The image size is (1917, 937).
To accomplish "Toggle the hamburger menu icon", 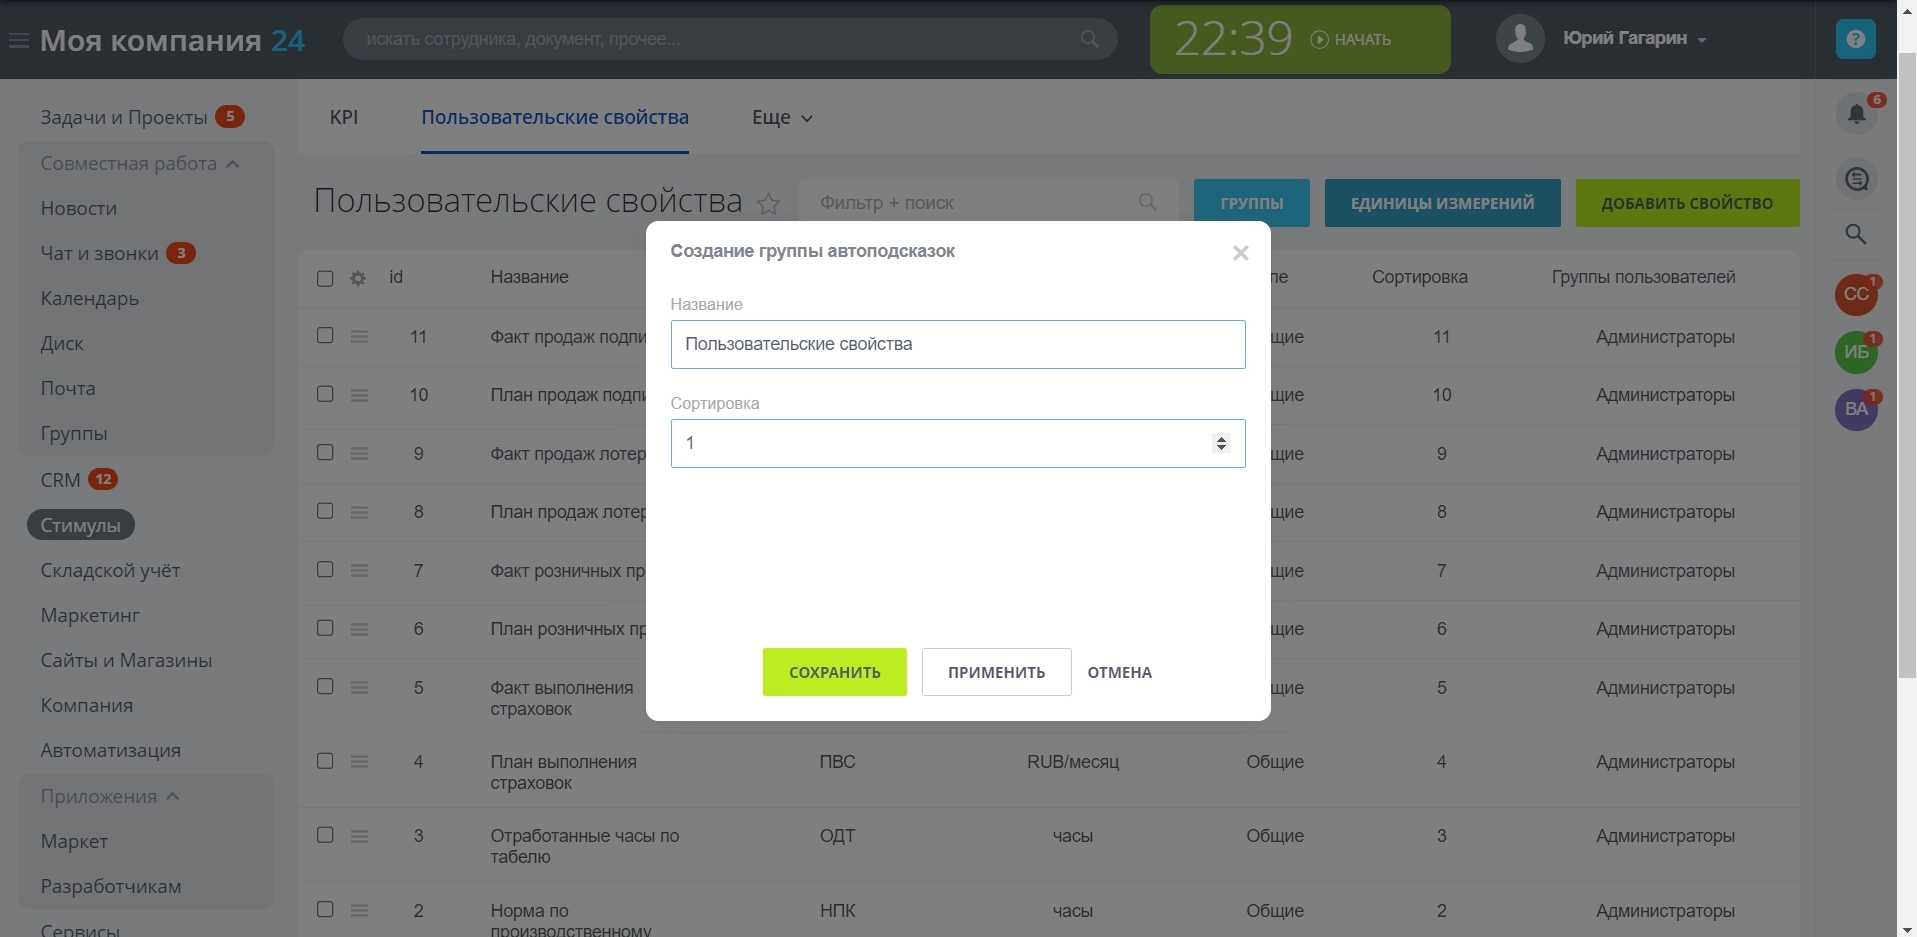I will tap(18, 41).
